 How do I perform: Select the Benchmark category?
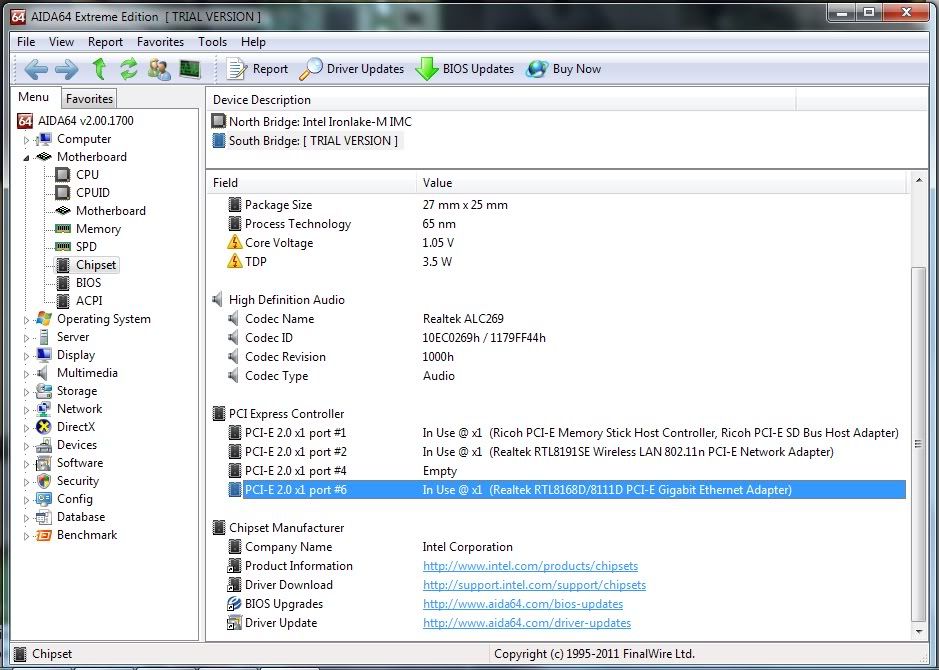(x=87, y=535)
